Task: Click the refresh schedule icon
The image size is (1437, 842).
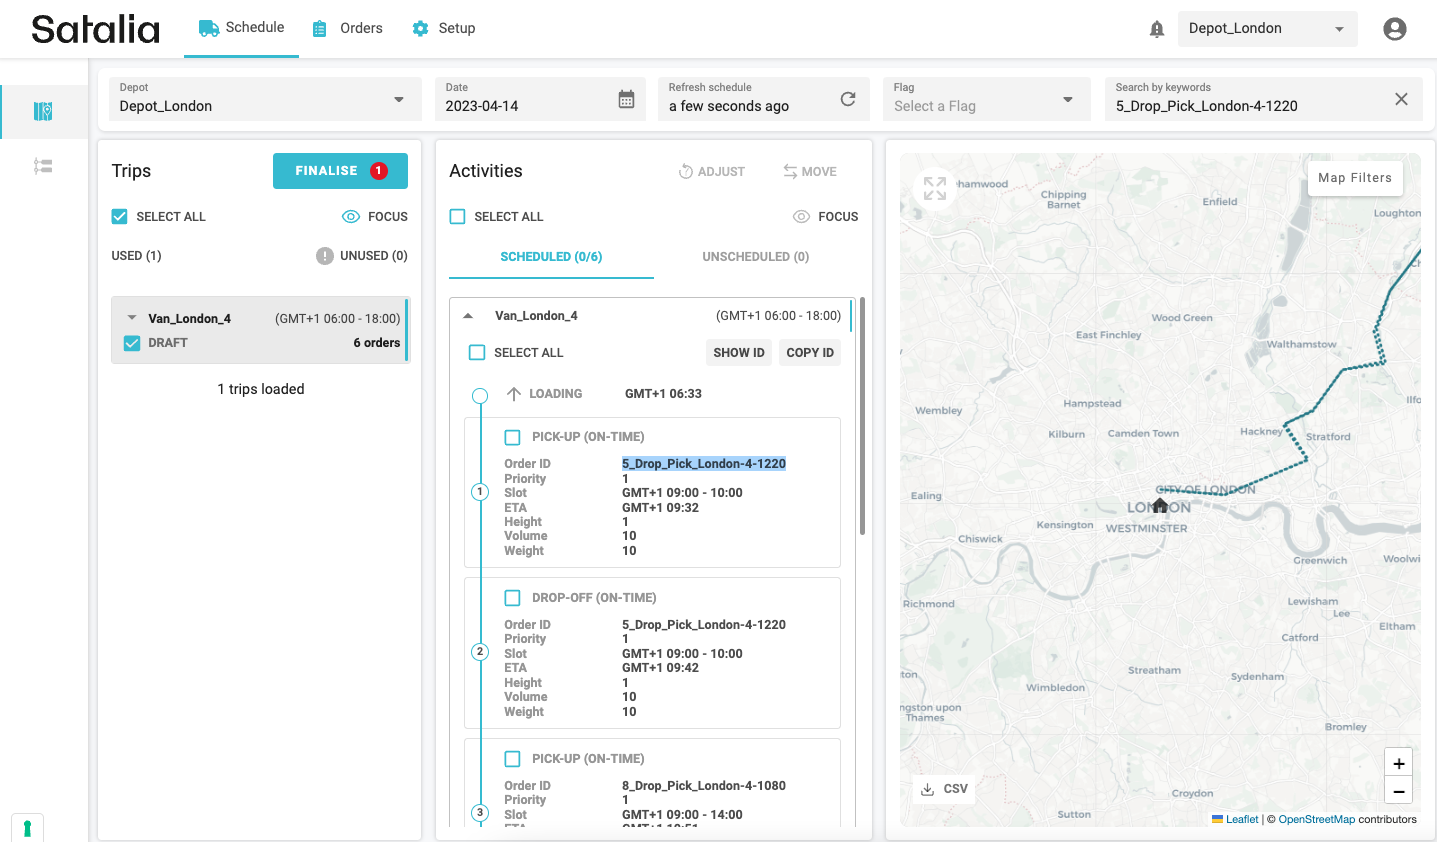Action: point(848,99)
